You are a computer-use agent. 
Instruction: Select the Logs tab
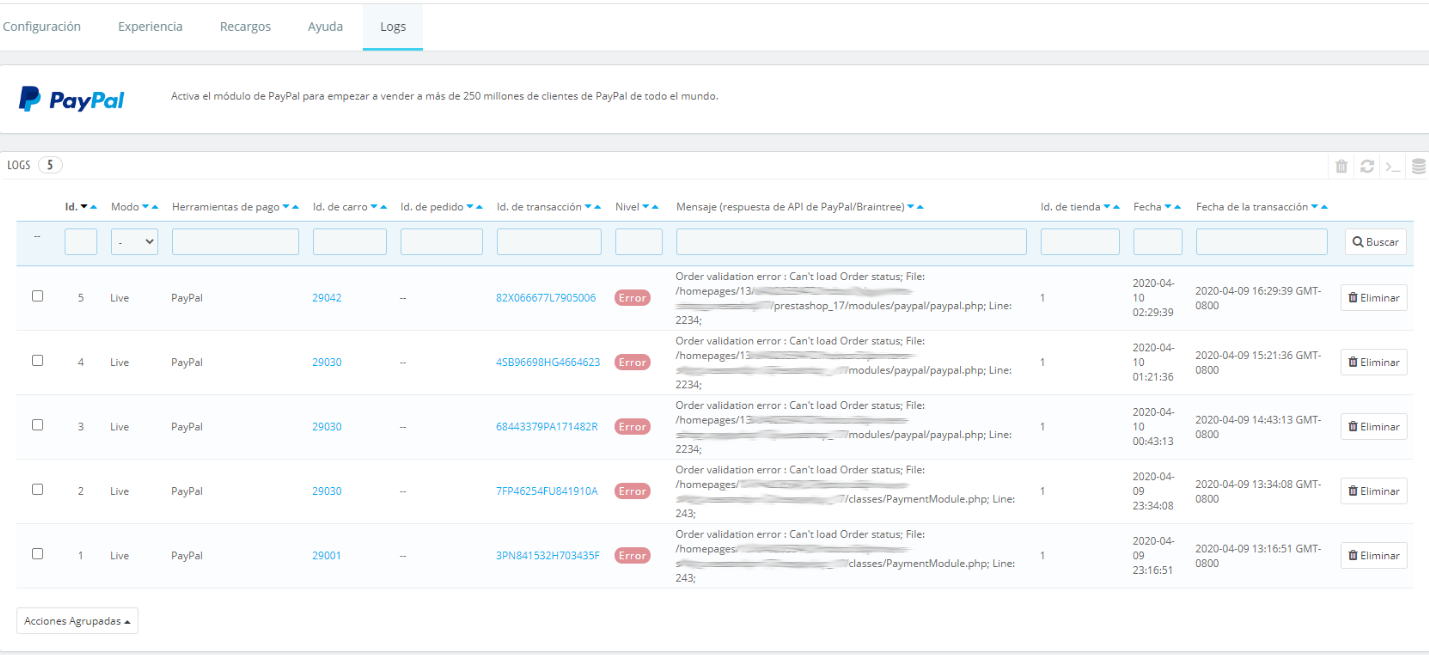[393, 27]
